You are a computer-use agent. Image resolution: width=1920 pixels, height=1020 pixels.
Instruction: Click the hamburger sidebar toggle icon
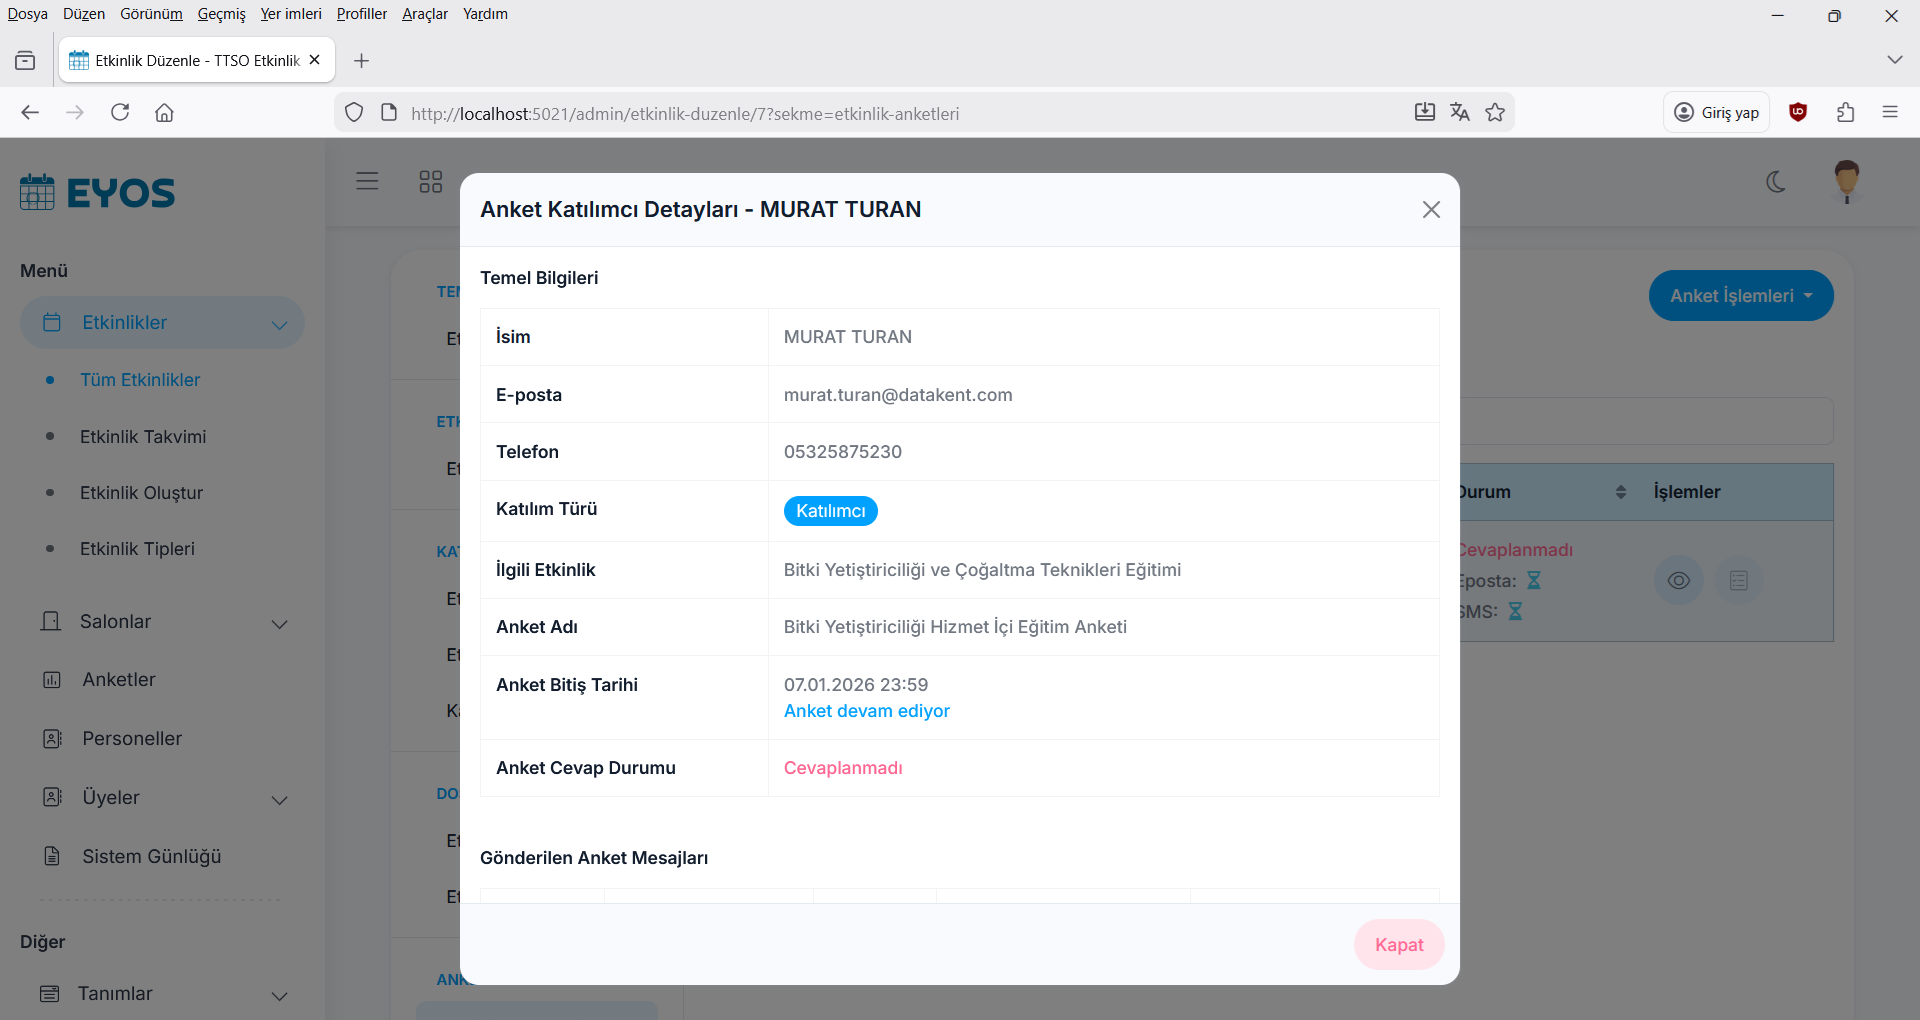[367, 181]
